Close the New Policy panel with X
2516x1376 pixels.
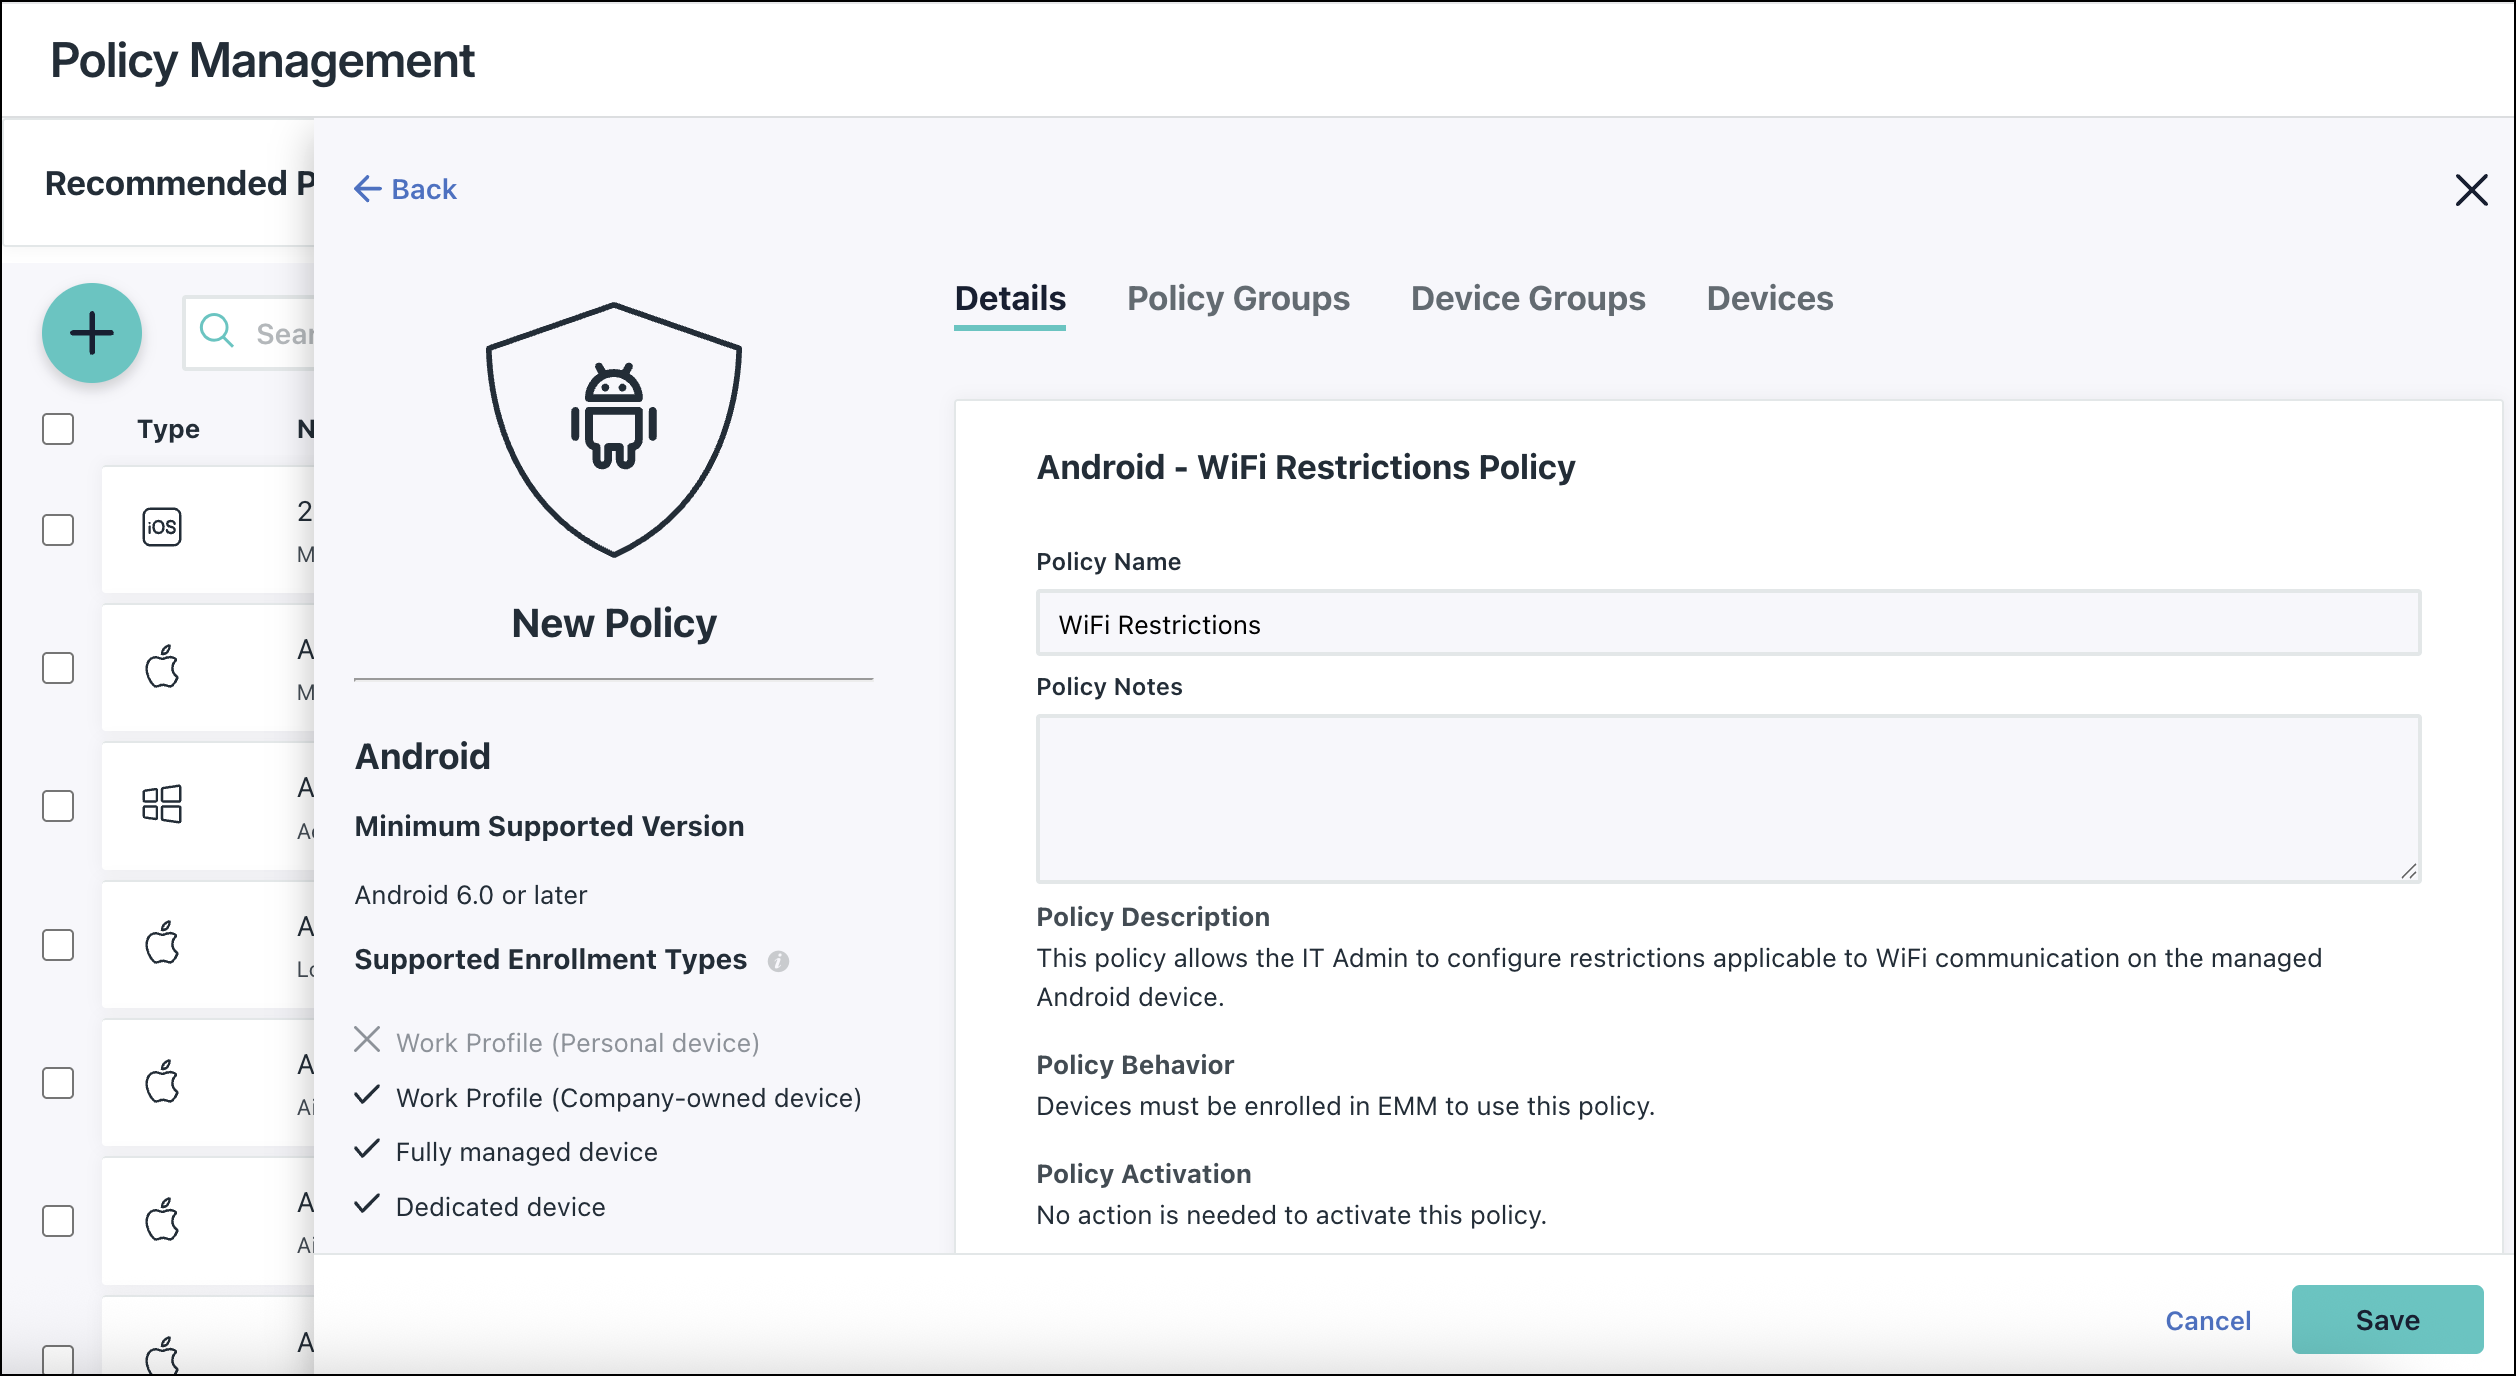coord(2472,190)
